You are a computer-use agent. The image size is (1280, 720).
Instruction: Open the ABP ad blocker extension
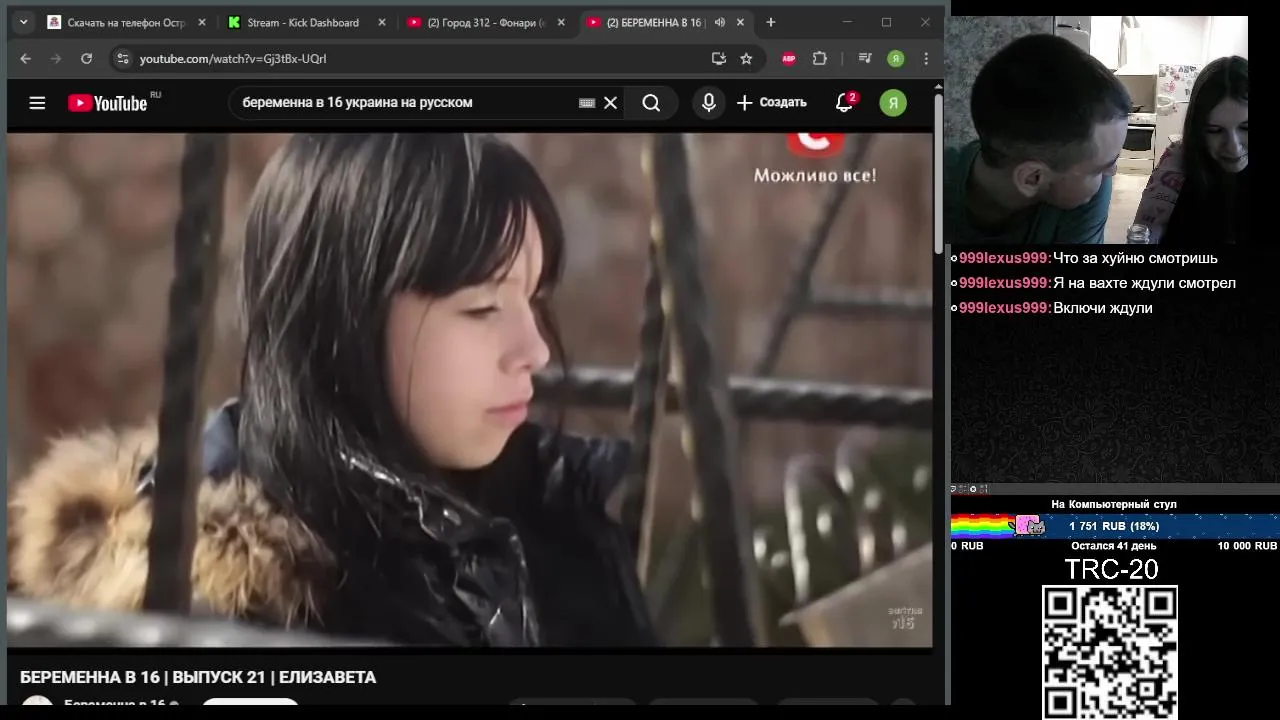point(789,59)
